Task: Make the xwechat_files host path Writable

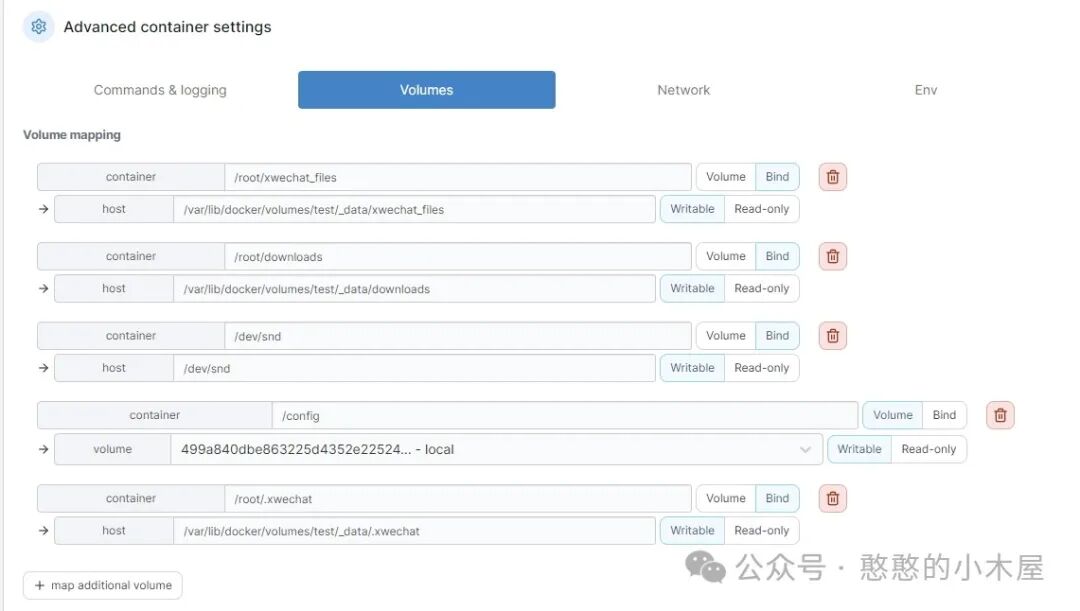Action: pos(692,209)
